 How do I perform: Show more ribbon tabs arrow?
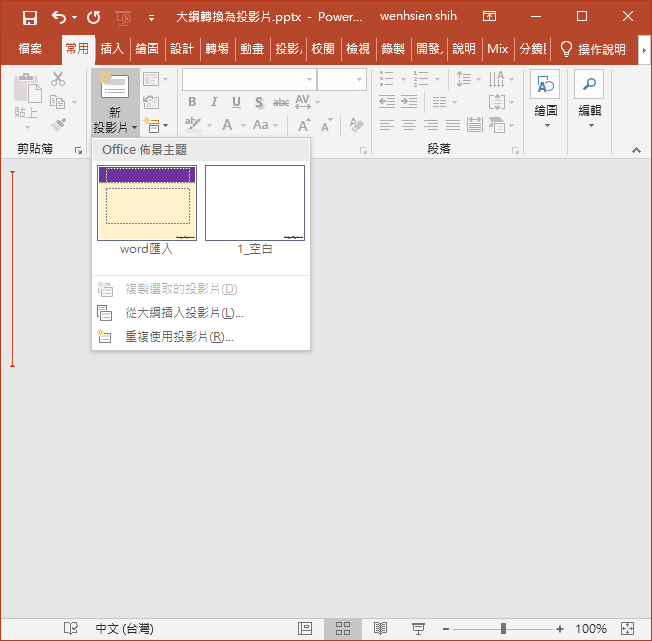point(644,50)
